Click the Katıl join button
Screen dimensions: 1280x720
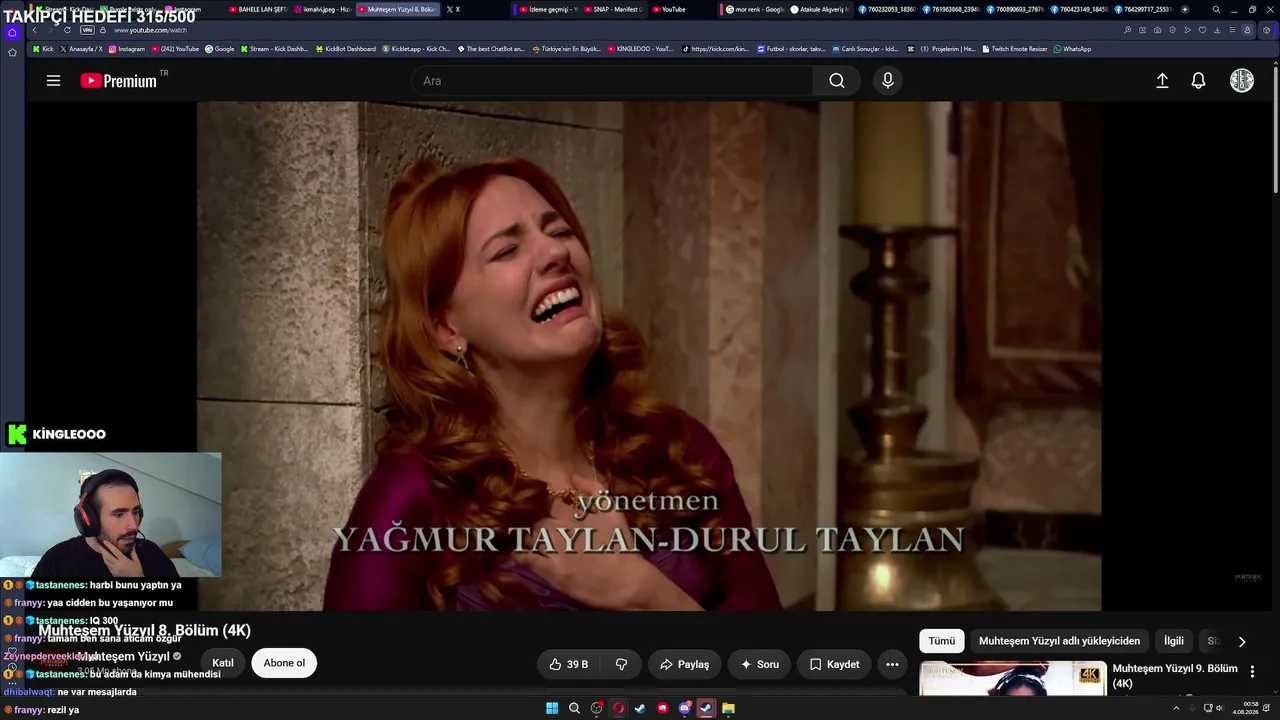click(x=223, y=663)
